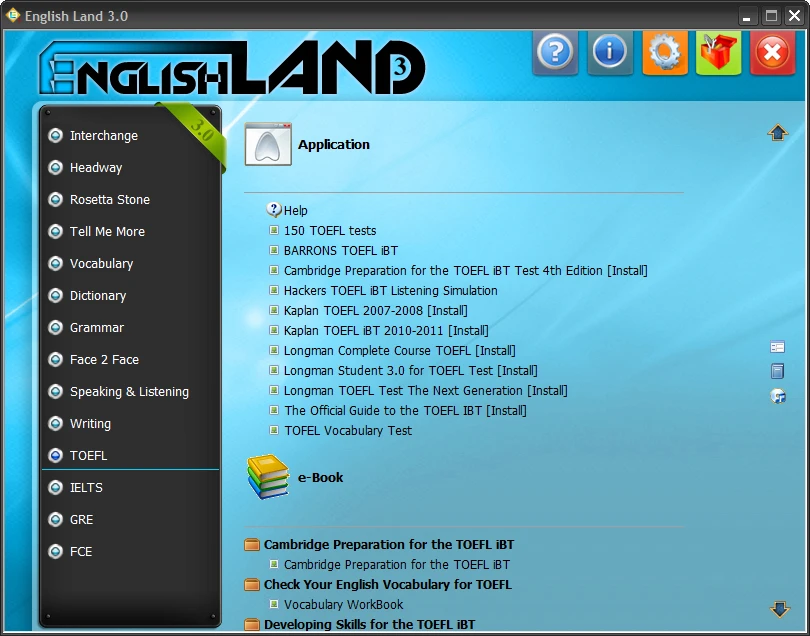The height and width of the screenshot is (636, 810).
Task: Collapse Check Your English Vocabulary folder
Action: [252, 585]
